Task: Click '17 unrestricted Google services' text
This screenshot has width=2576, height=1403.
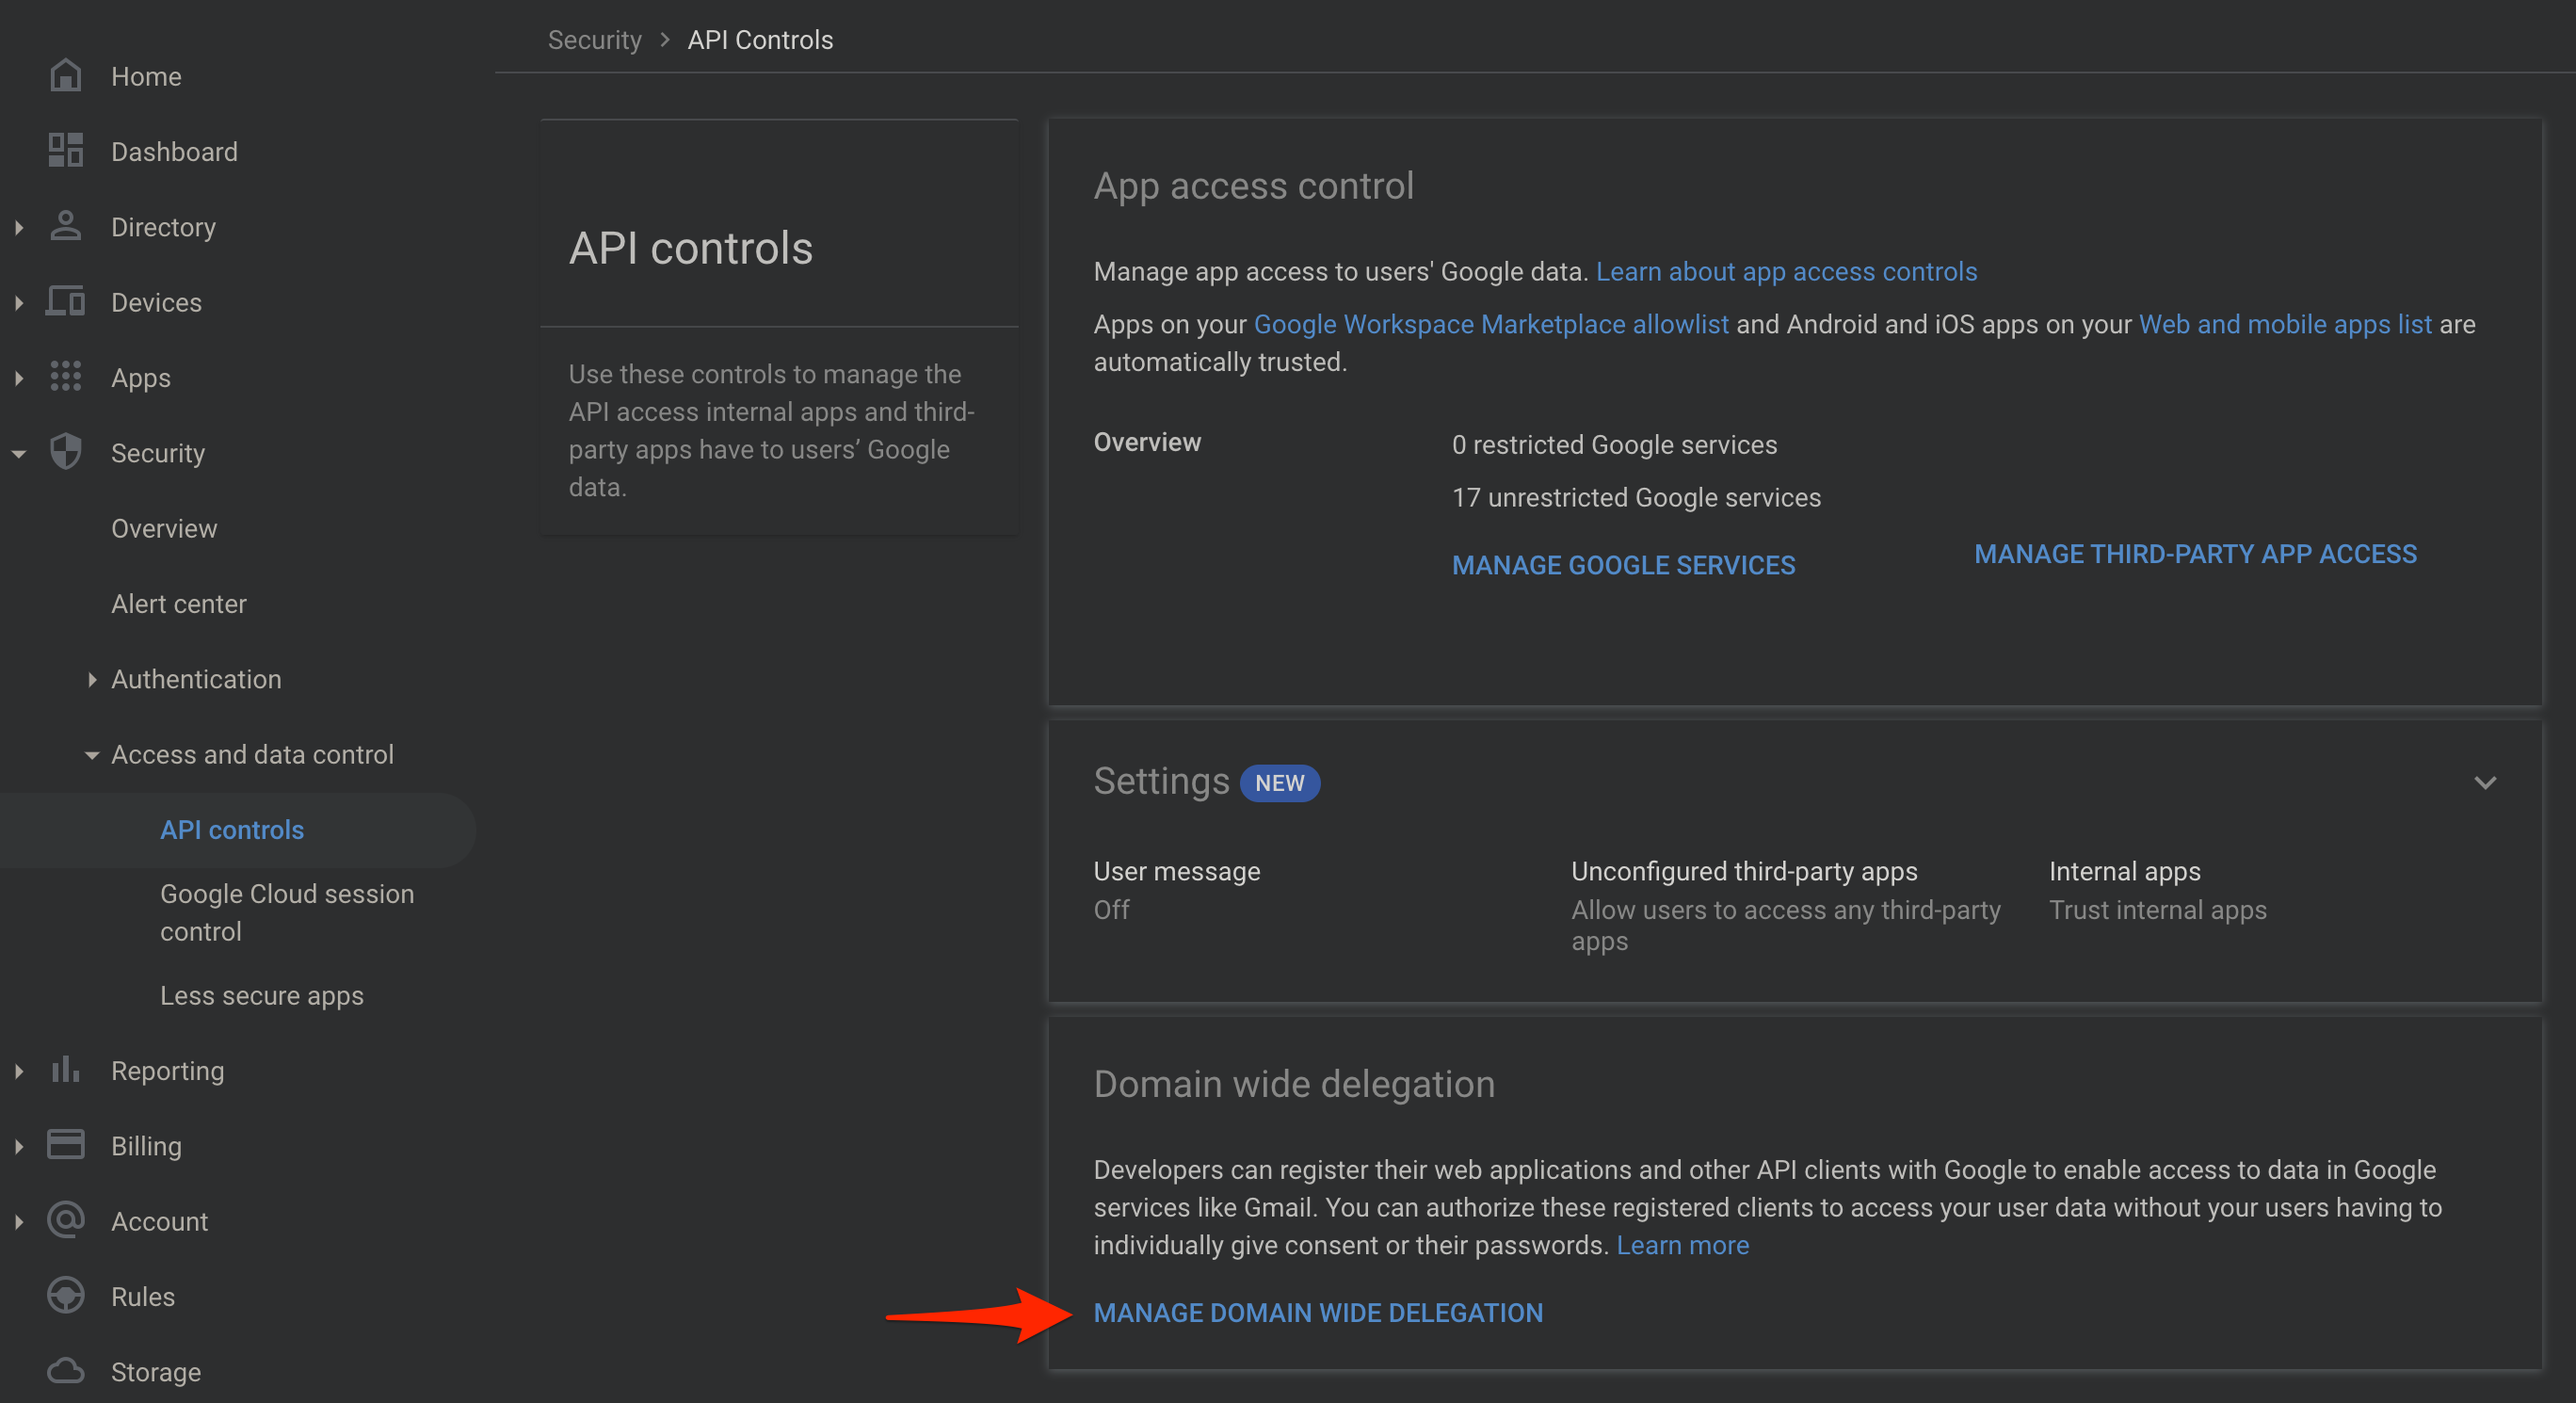Action: click(x=1636, y=498)
